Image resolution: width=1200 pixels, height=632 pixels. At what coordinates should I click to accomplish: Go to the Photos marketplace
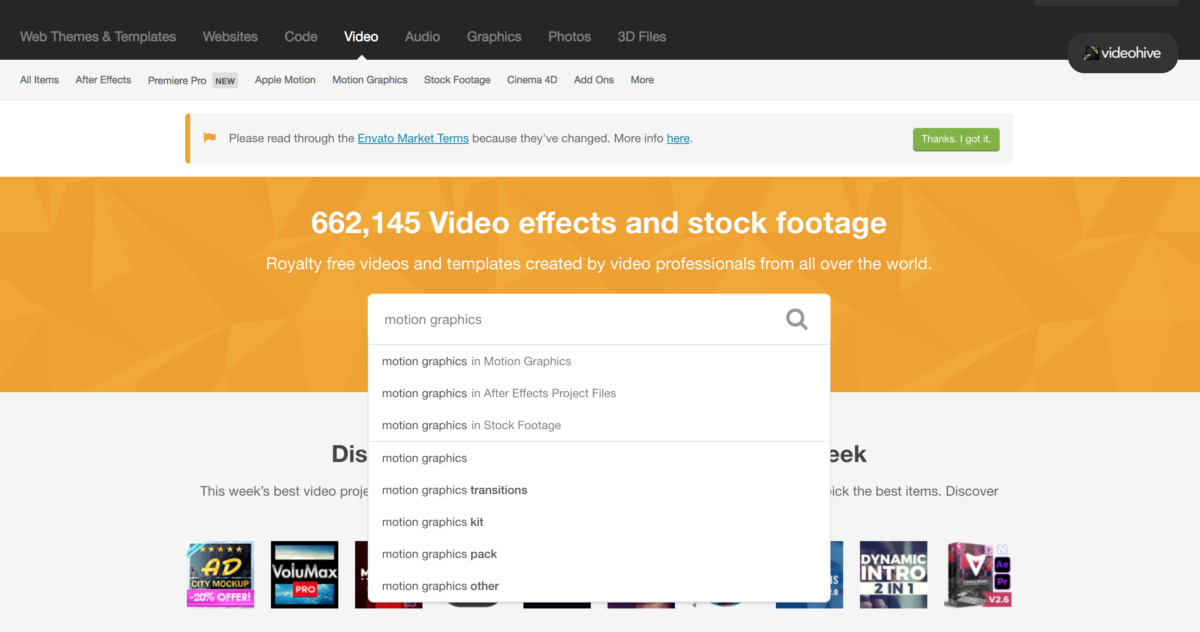(x=569, y=36)
